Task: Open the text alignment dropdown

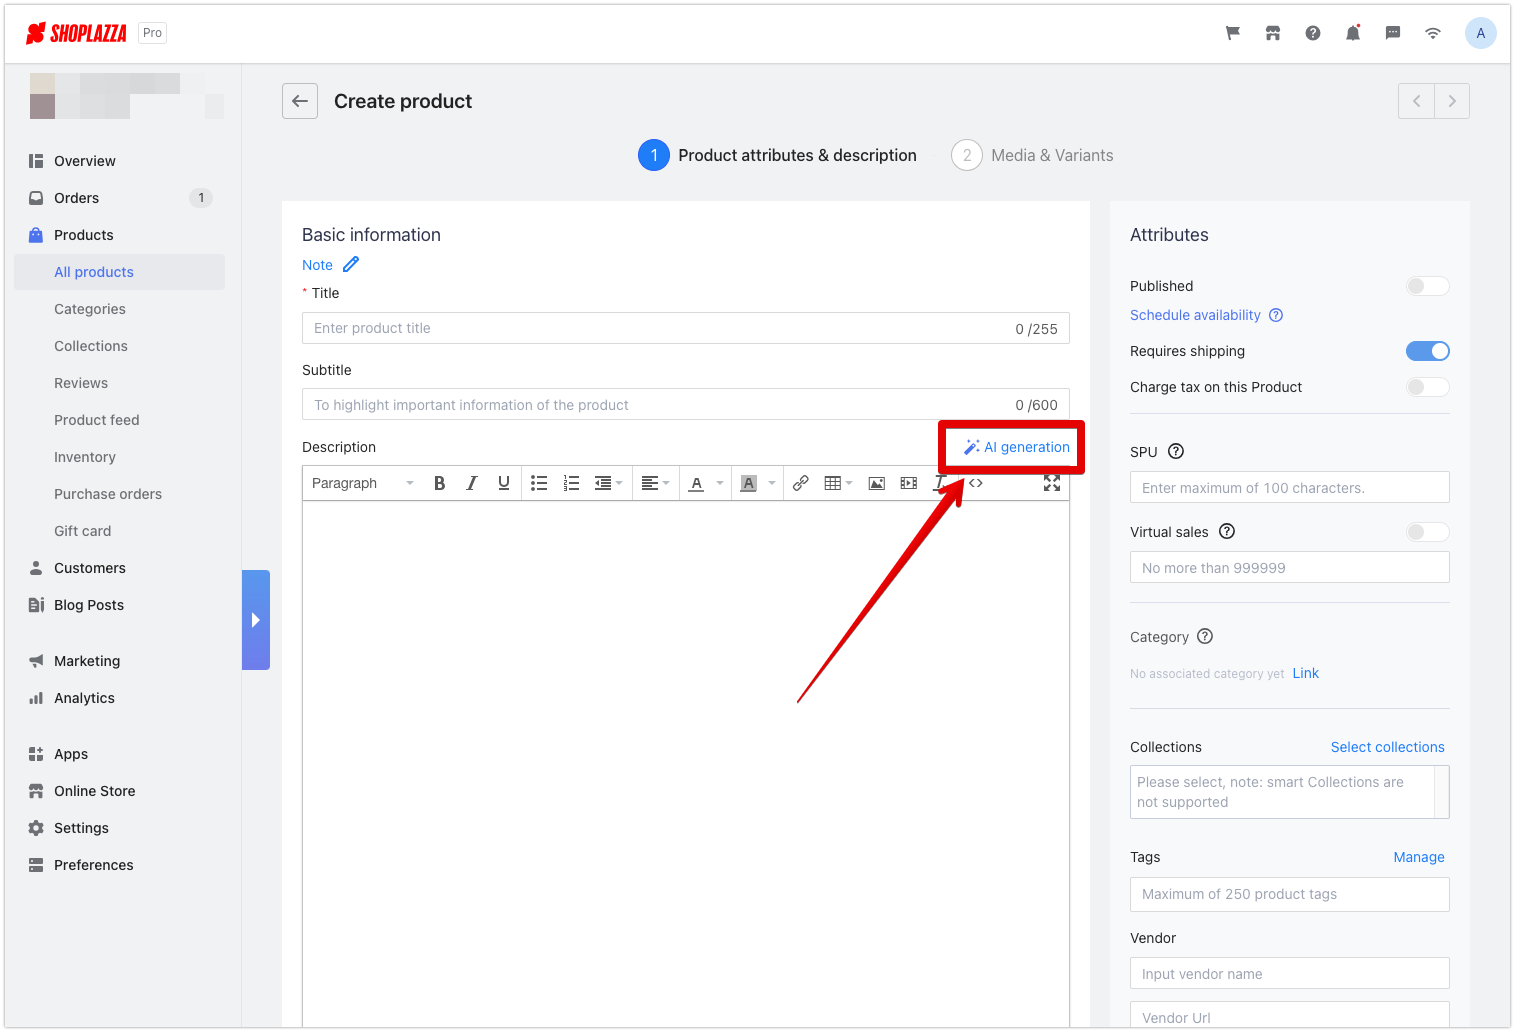Action: click(x=655, y=483)
